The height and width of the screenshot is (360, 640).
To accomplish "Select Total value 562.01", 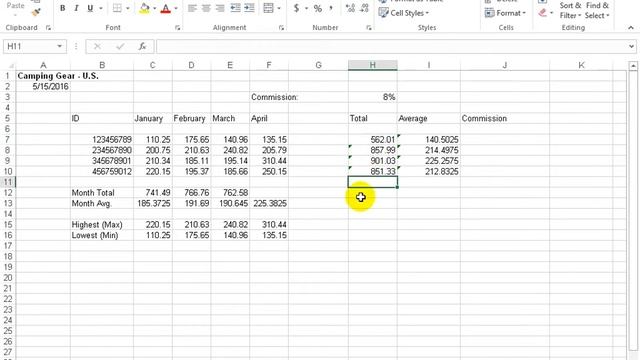I will 373,140.
